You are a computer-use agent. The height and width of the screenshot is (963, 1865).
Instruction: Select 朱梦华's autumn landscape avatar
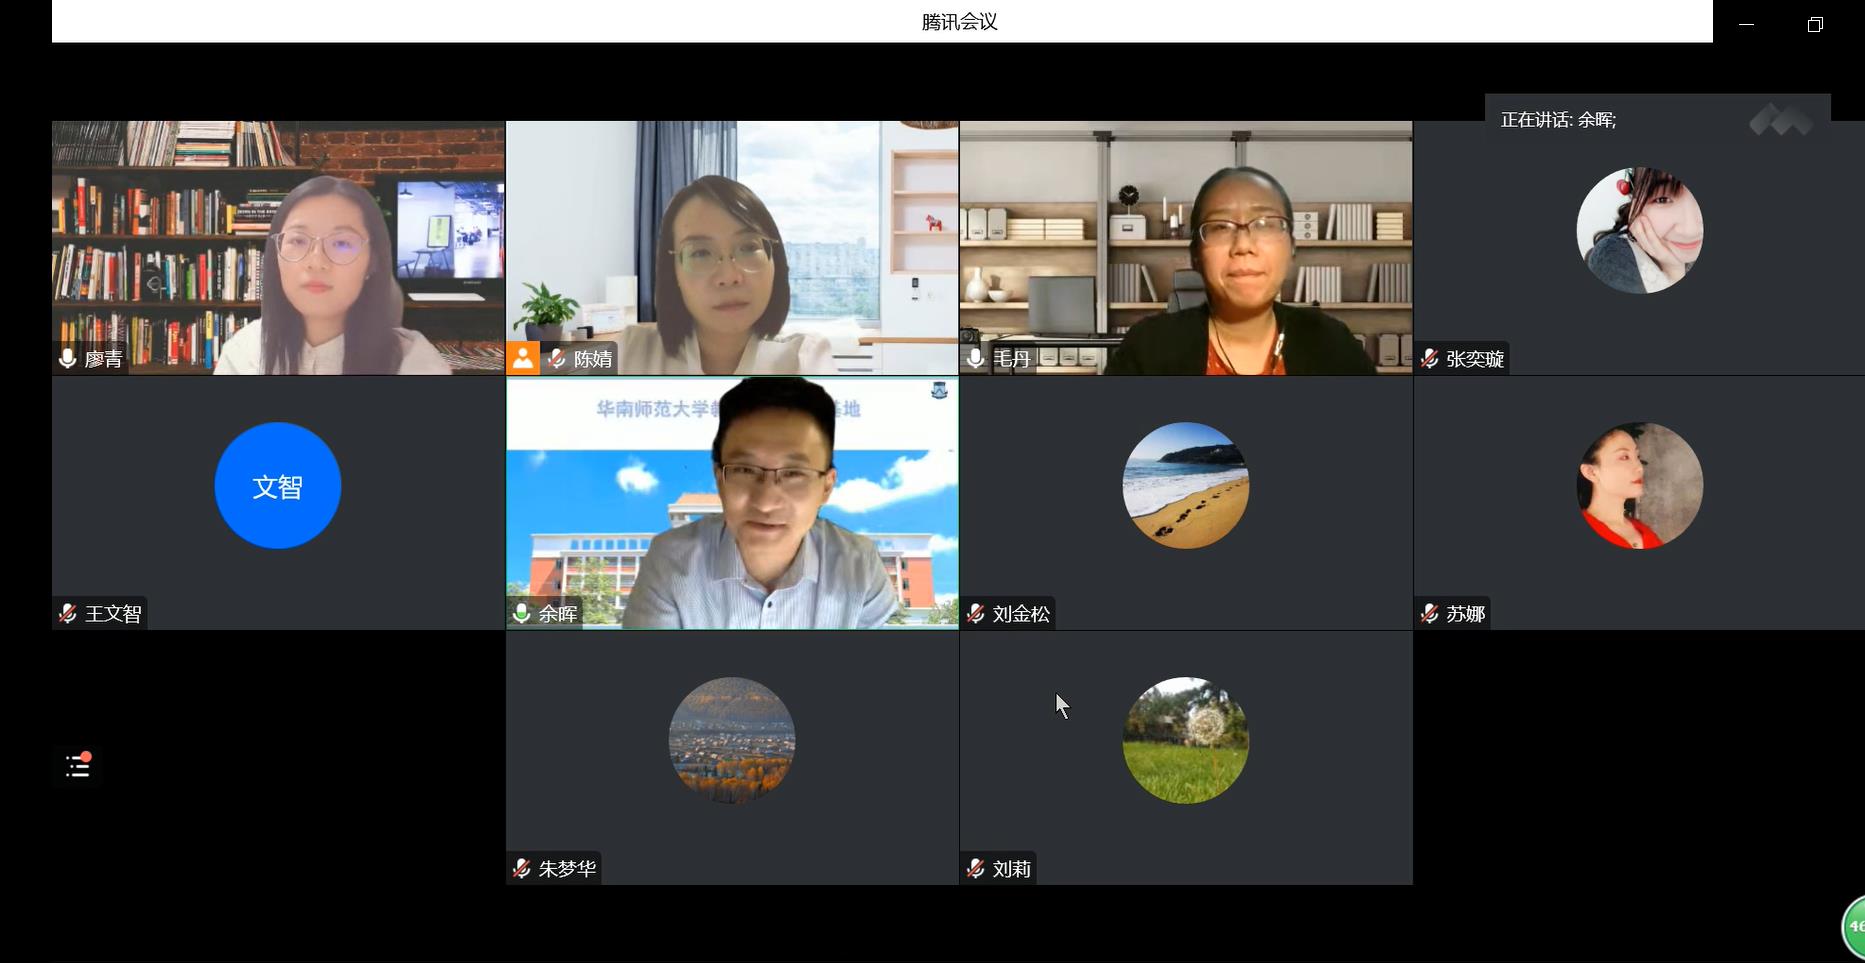coord(732,740)
